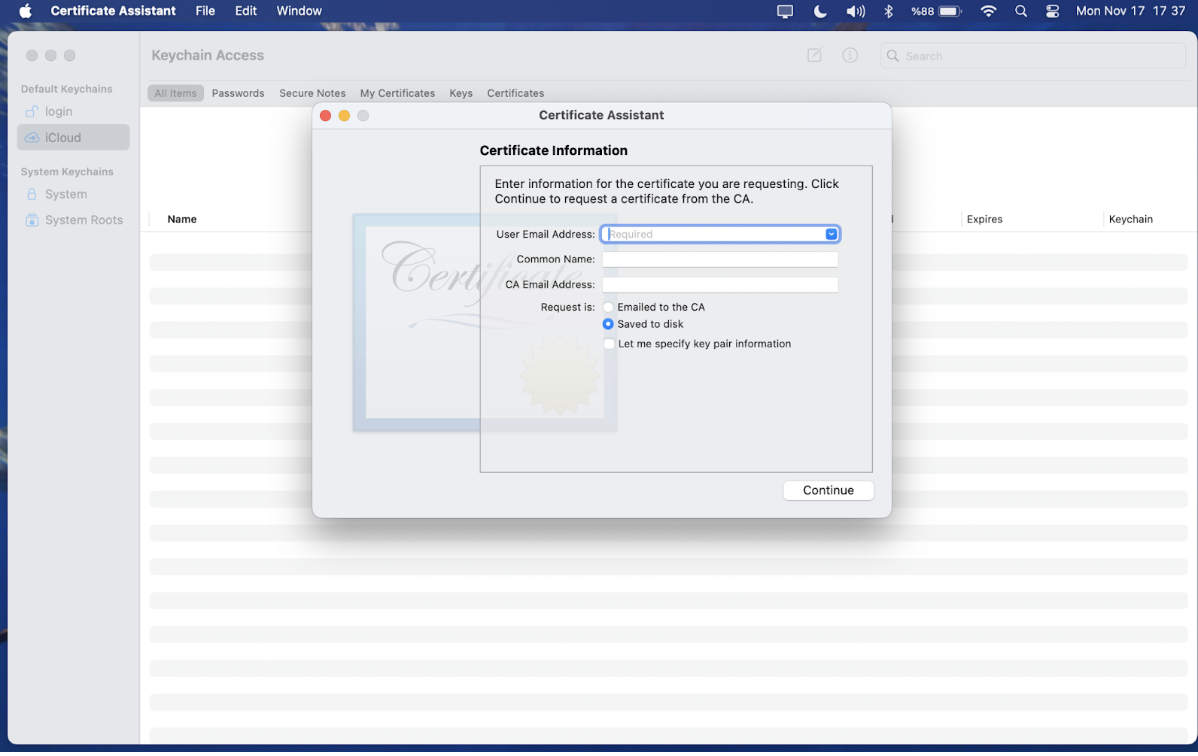This screenshot has height=756, width=1198.
Task: Click the Expires column header
Action: pos(984,219)
